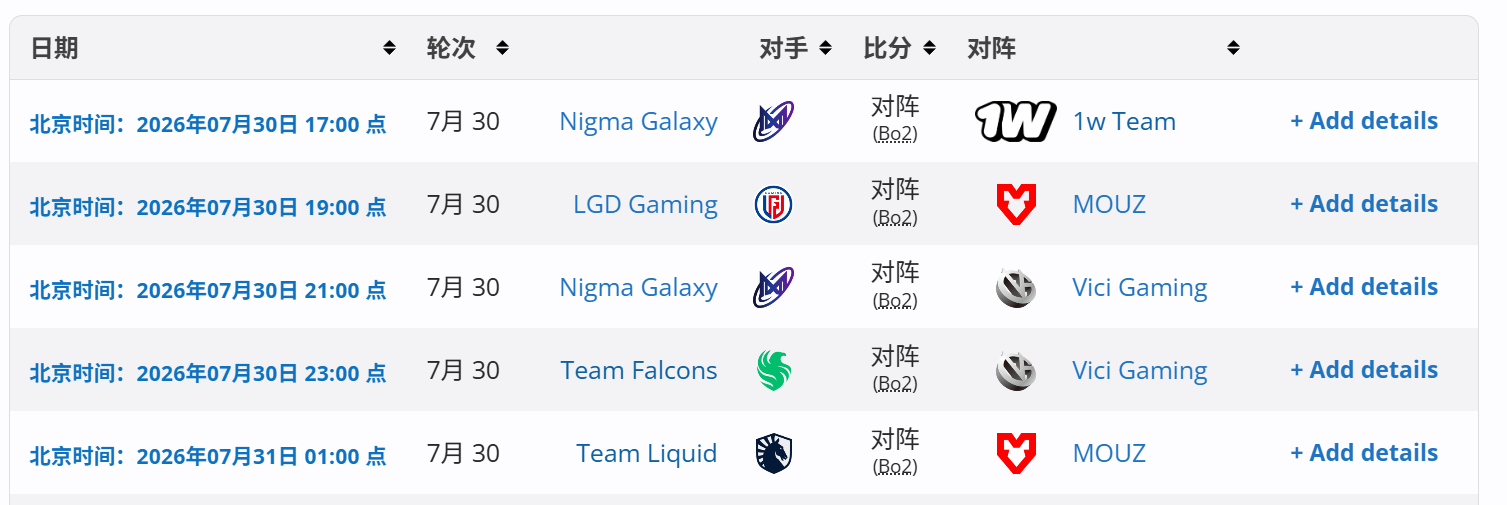Click Bo2 label in the Team Liquid row
This screenshot has height=505, width=1507.
[x=895, y=466]
